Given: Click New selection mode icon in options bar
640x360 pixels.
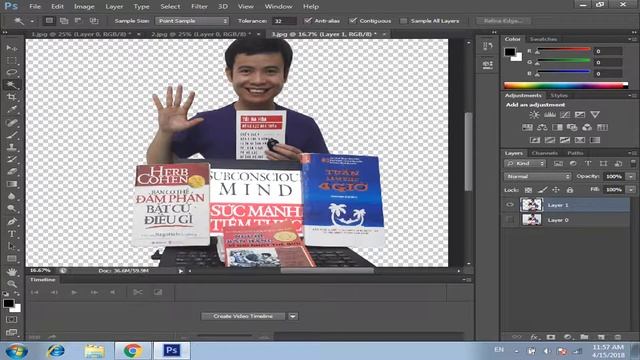Looking at the screenshot, I should pos(49,20).
